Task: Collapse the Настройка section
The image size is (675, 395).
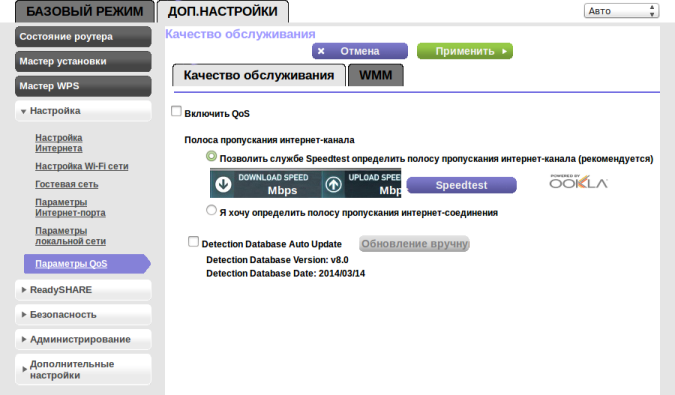Action: (x=83, y=111)
